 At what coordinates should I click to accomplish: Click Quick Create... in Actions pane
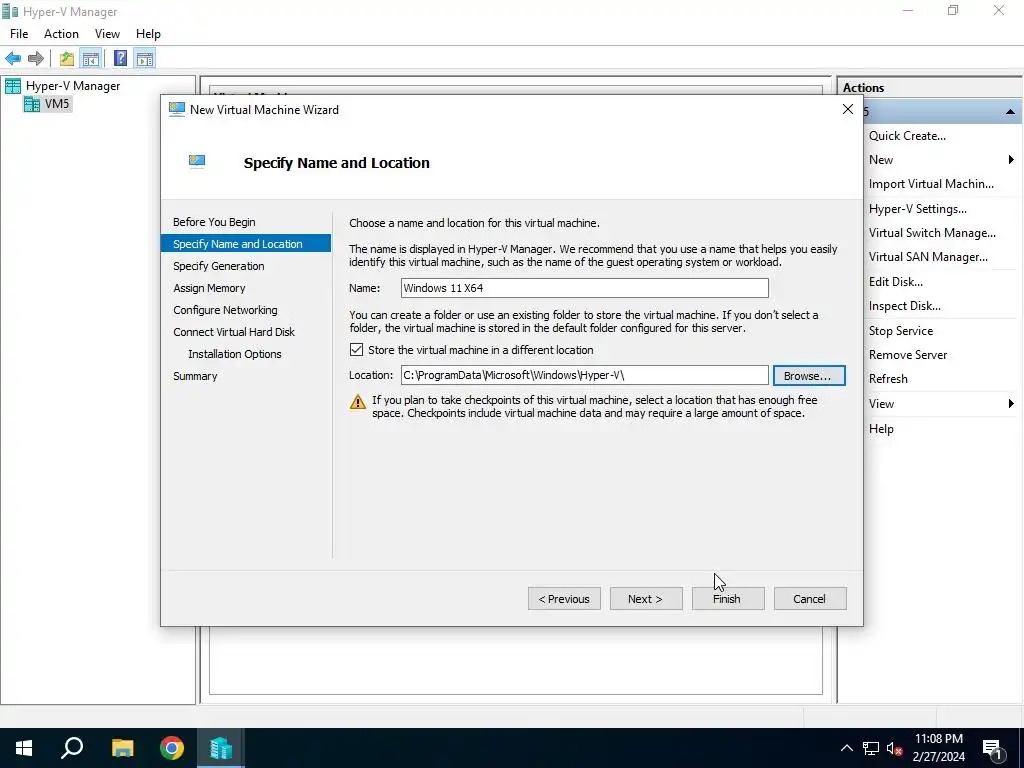click(907, 136)
